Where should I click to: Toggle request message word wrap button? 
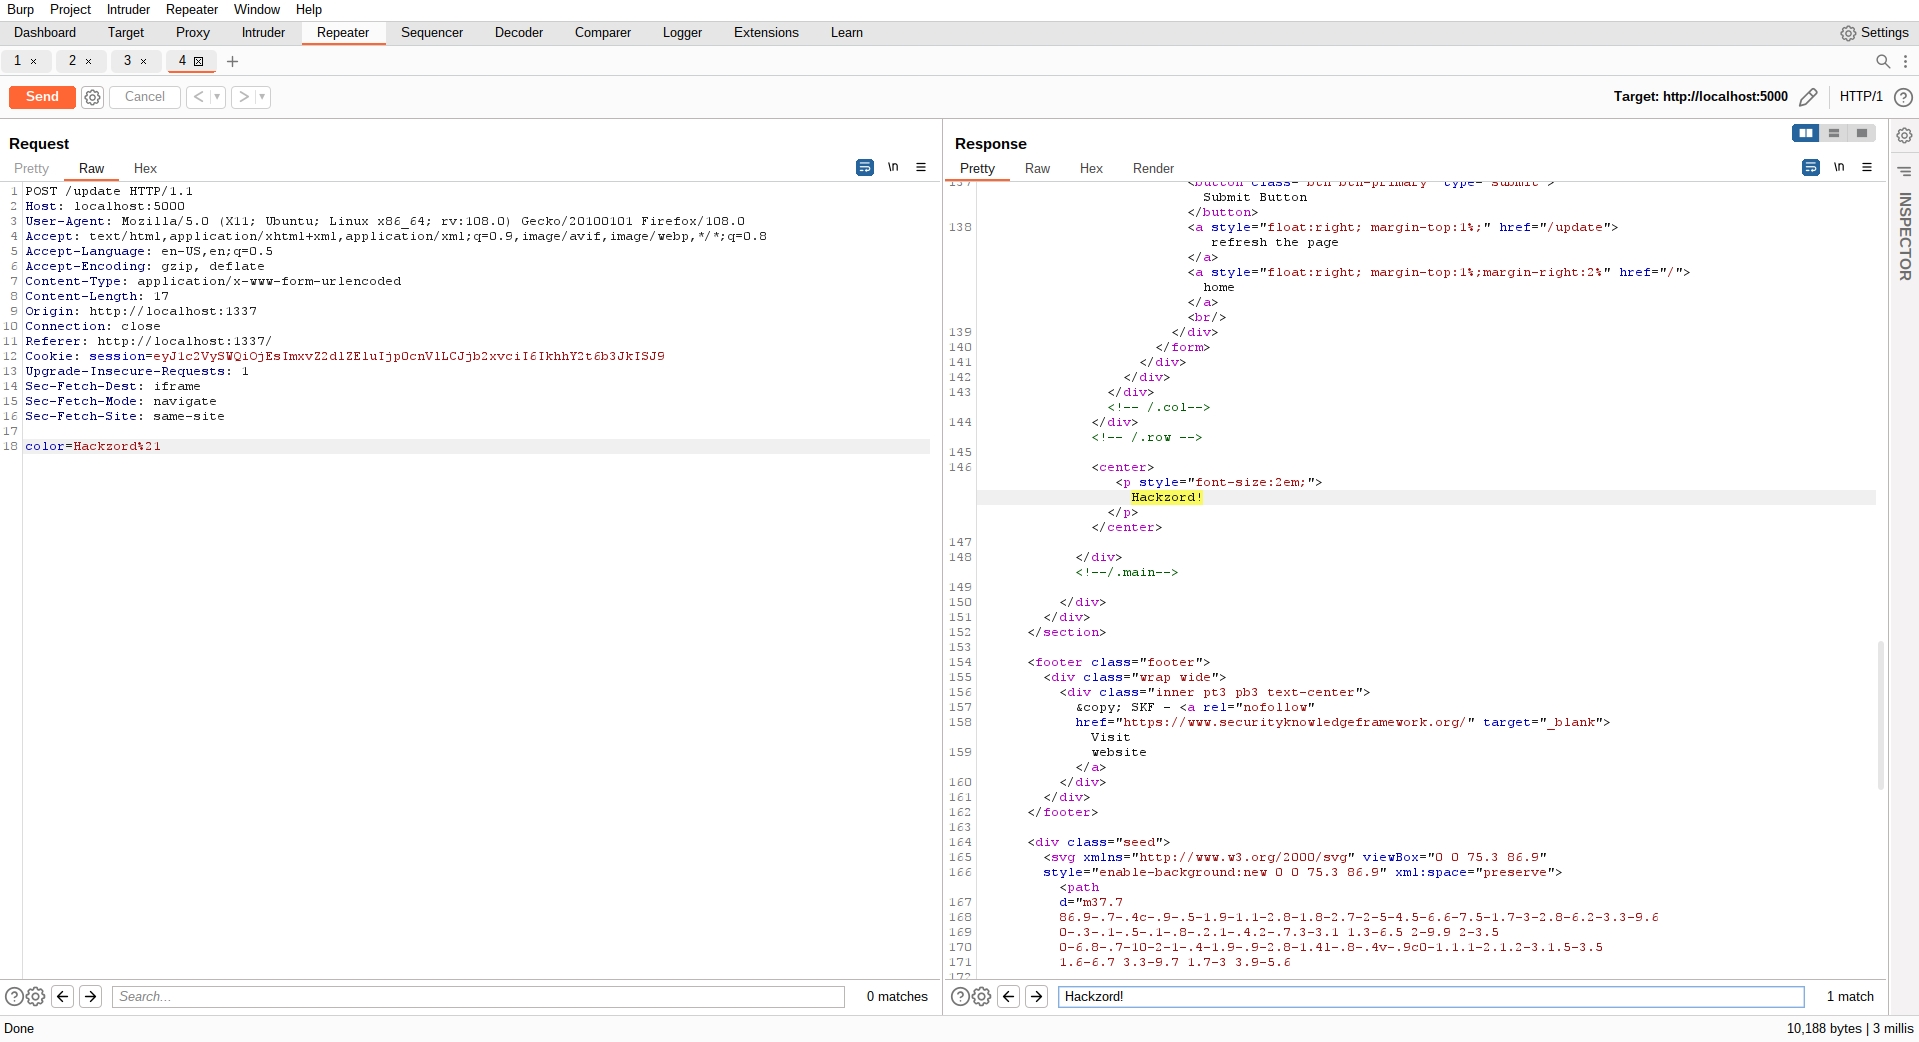point(865,168)
